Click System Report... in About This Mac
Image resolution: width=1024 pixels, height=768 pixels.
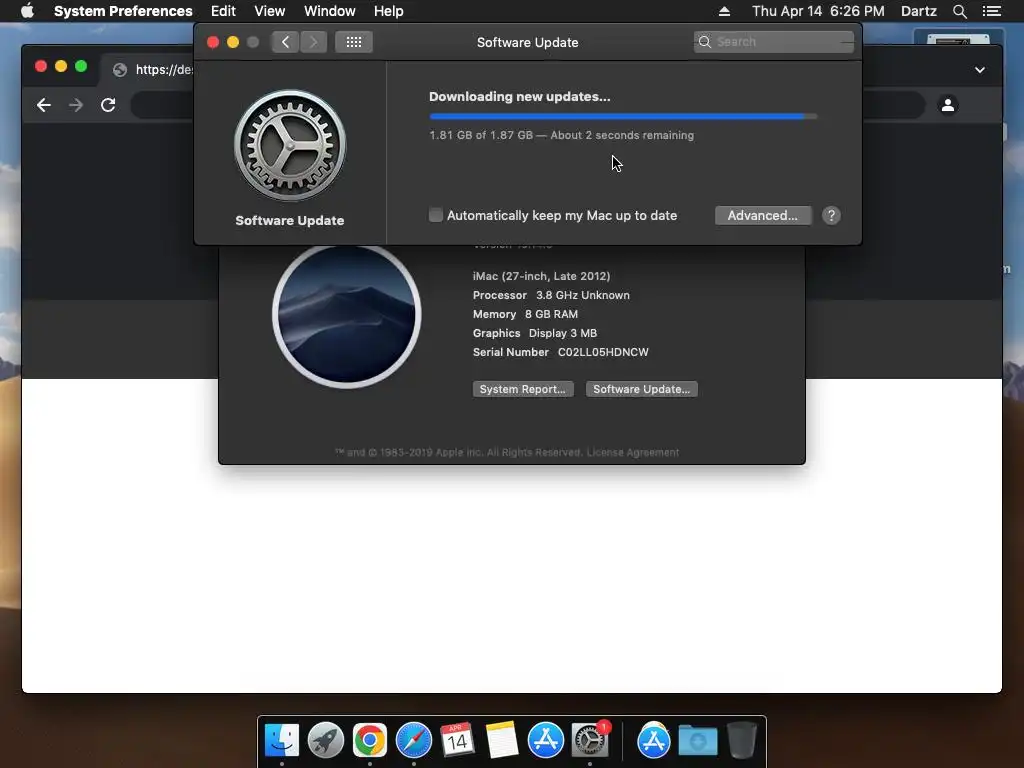click(522, 389)
